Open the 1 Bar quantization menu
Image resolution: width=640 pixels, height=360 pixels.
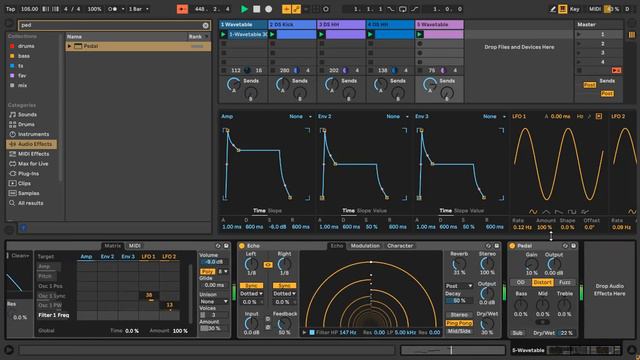click(139, 9)
